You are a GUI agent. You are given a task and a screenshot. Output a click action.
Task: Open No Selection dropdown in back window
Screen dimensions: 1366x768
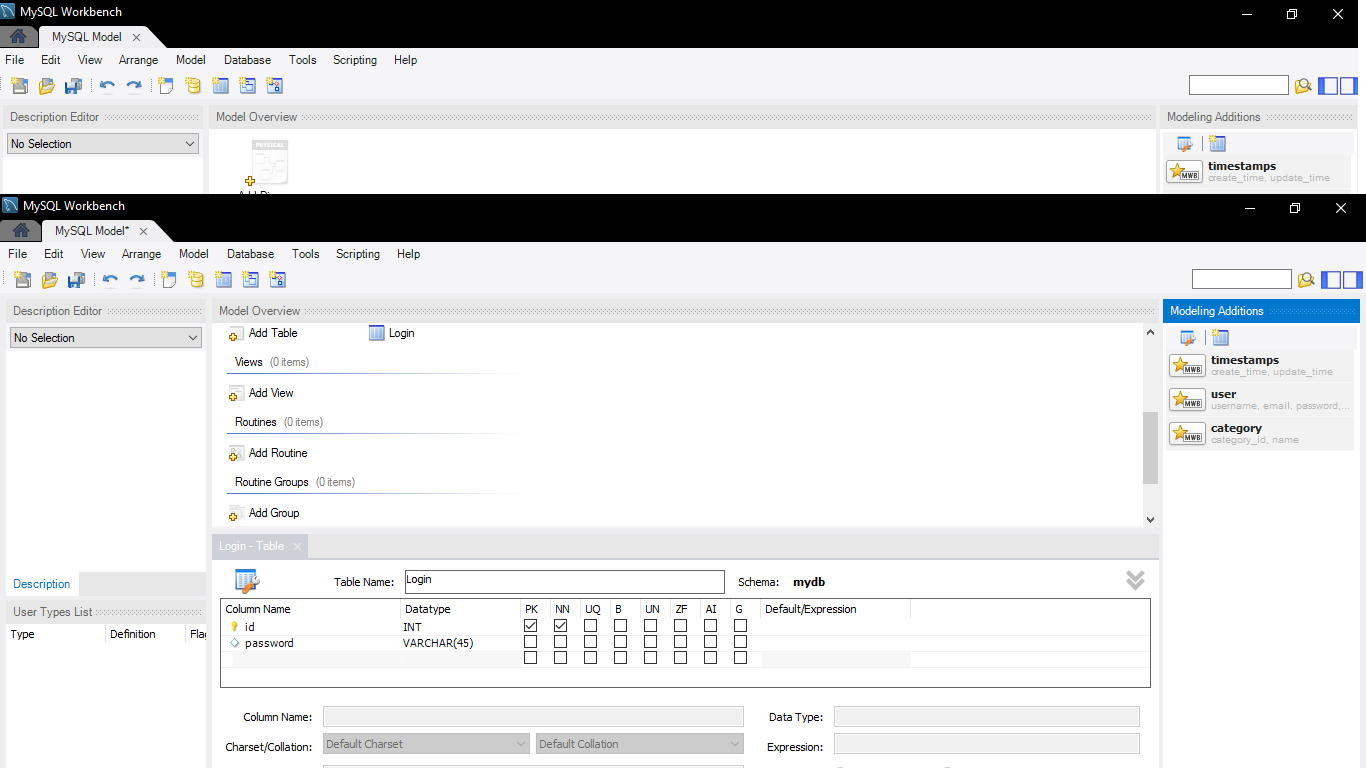point(103,144)
